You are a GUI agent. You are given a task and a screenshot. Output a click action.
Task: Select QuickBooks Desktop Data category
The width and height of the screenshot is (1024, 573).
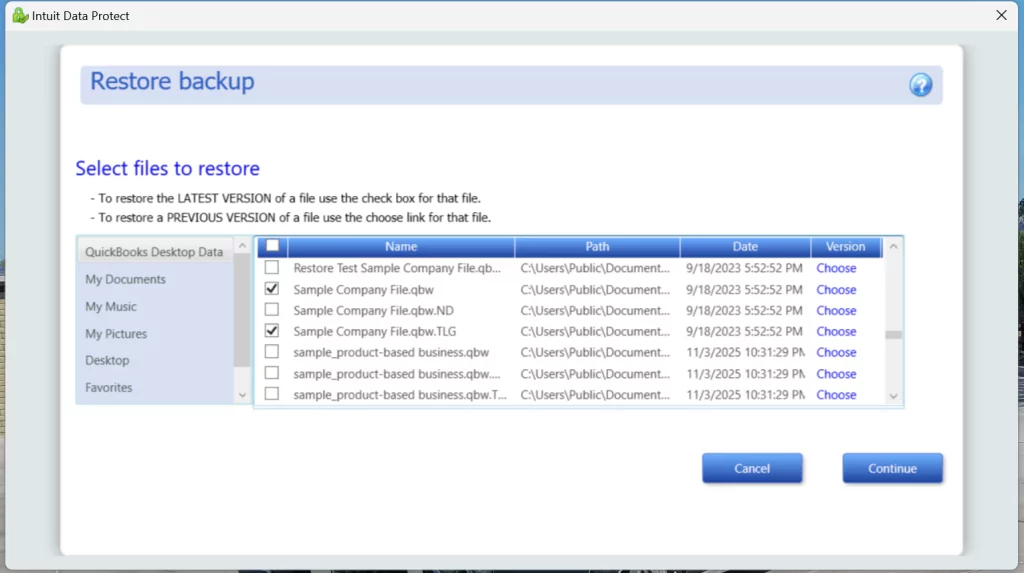pos(154,252)
